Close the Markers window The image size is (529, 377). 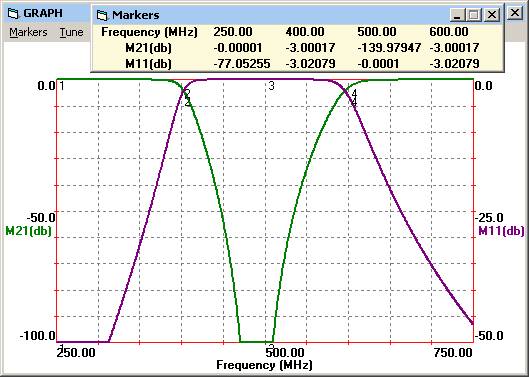pos(492,15)
